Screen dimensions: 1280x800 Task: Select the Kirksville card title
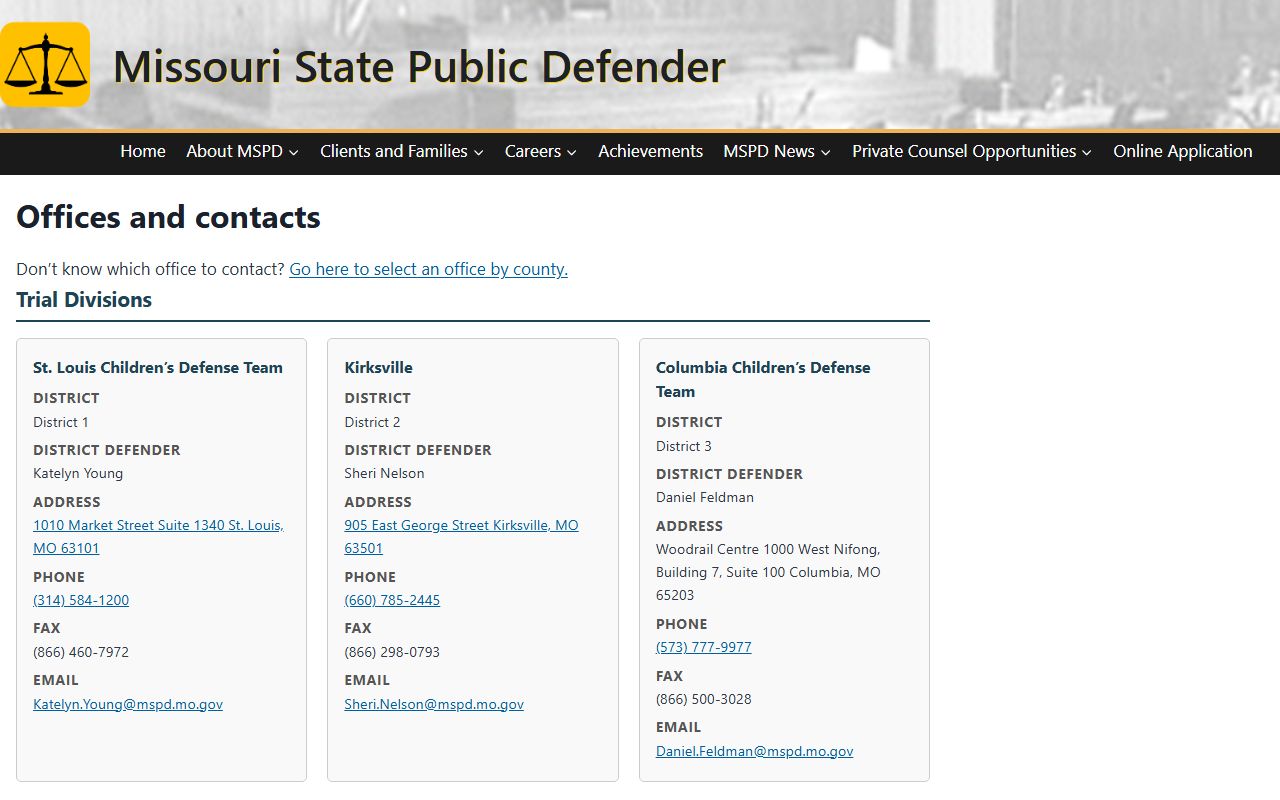tap(378, 367)
